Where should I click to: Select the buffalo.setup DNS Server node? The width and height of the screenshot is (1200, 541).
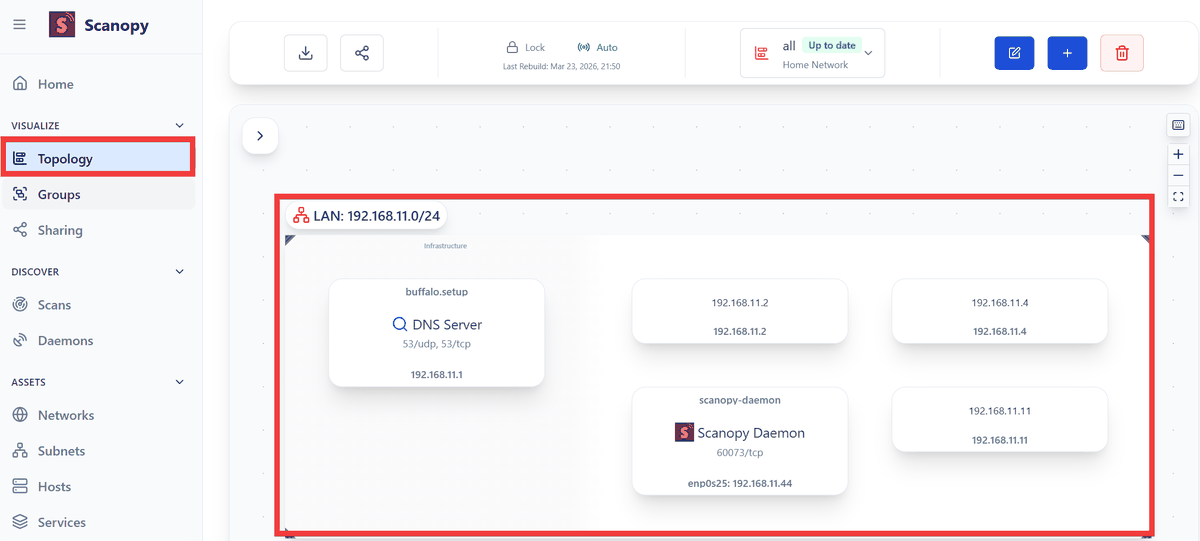[436, 333]
